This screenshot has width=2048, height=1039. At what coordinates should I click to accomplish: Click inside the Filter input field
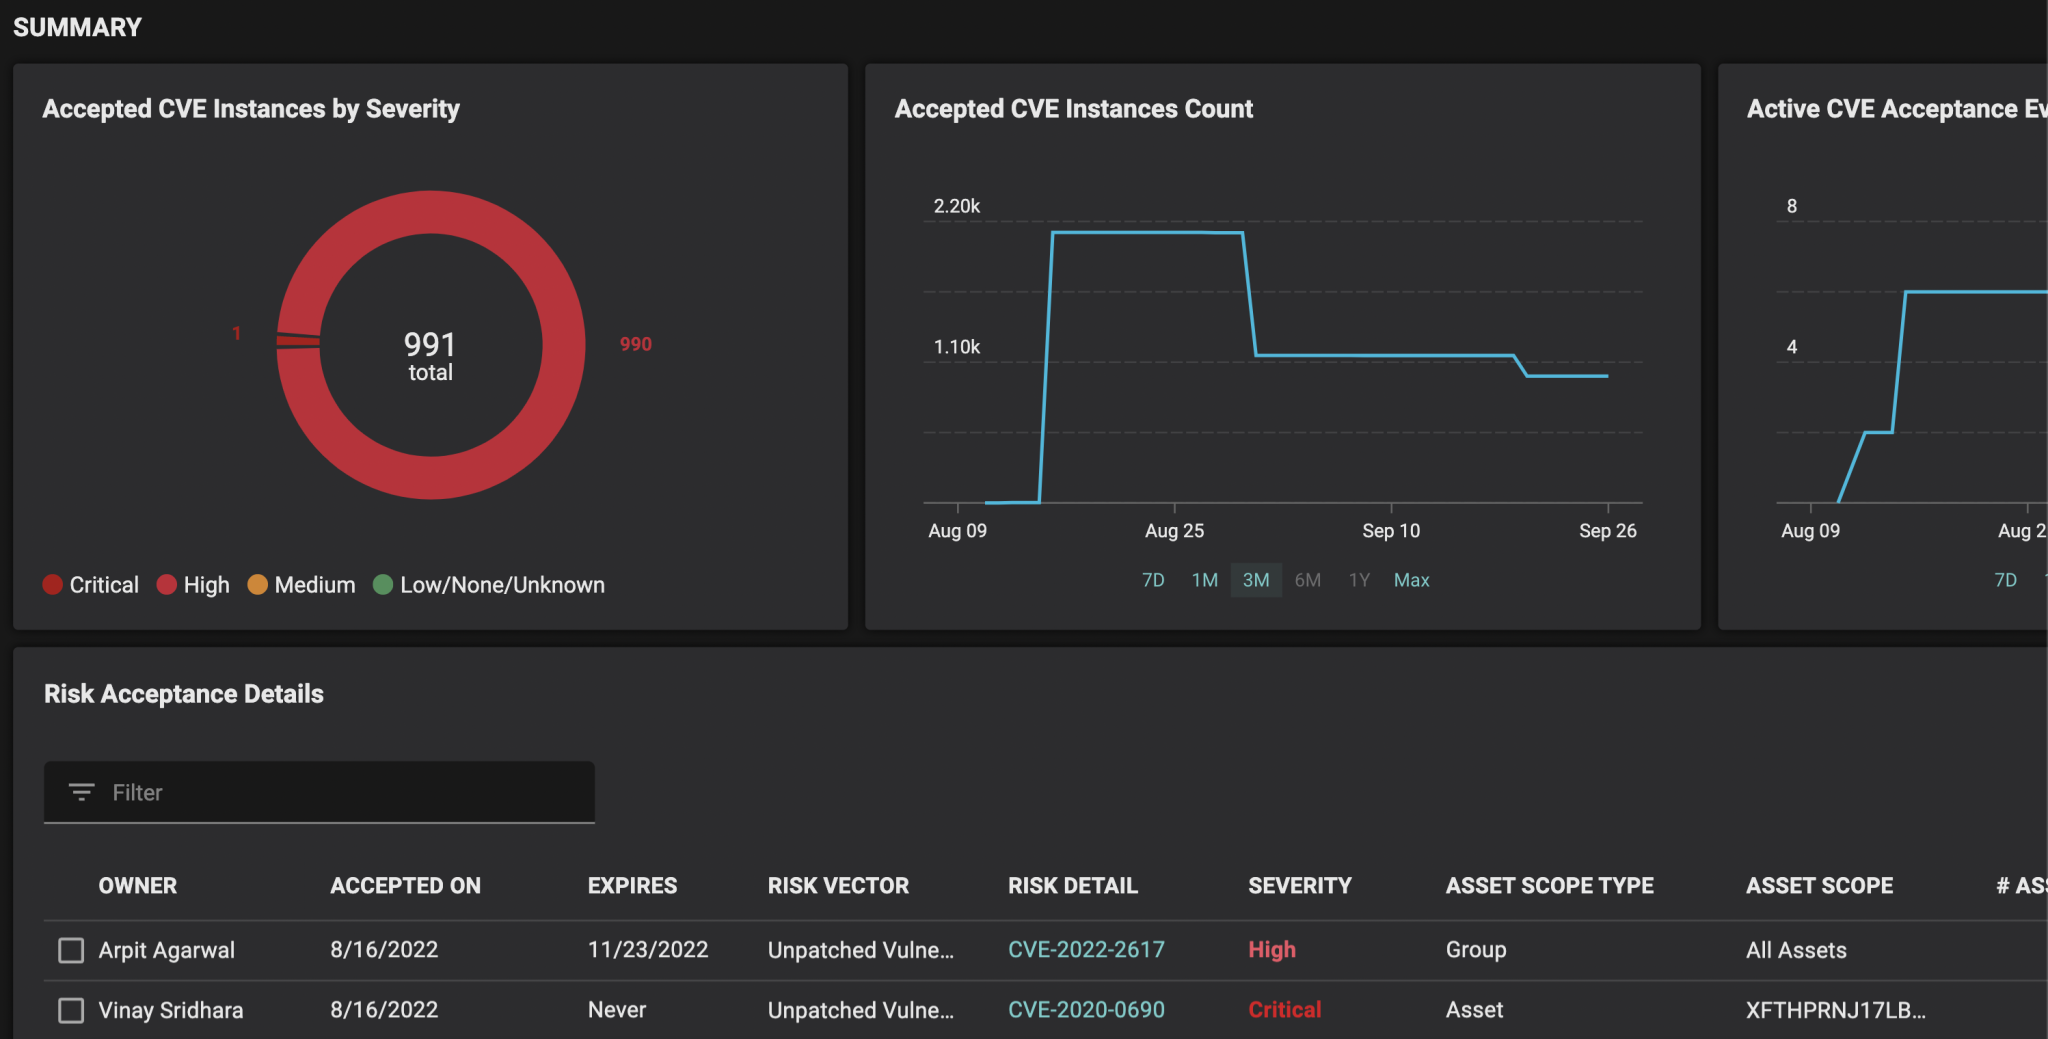[x=300, y=792]
